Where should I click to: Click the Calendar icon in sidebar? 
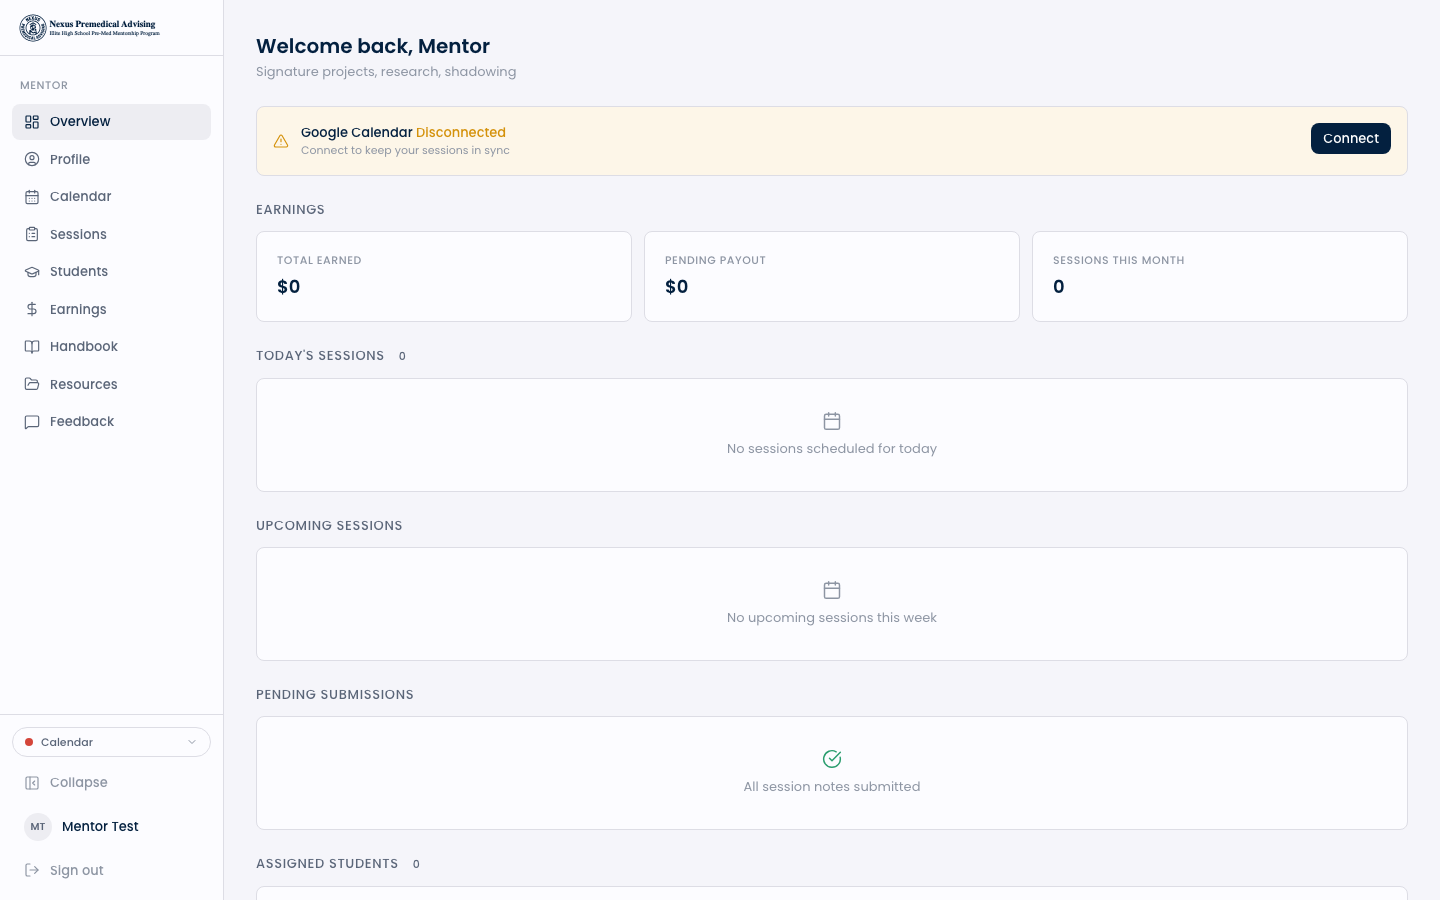click(x=32, y=197)
